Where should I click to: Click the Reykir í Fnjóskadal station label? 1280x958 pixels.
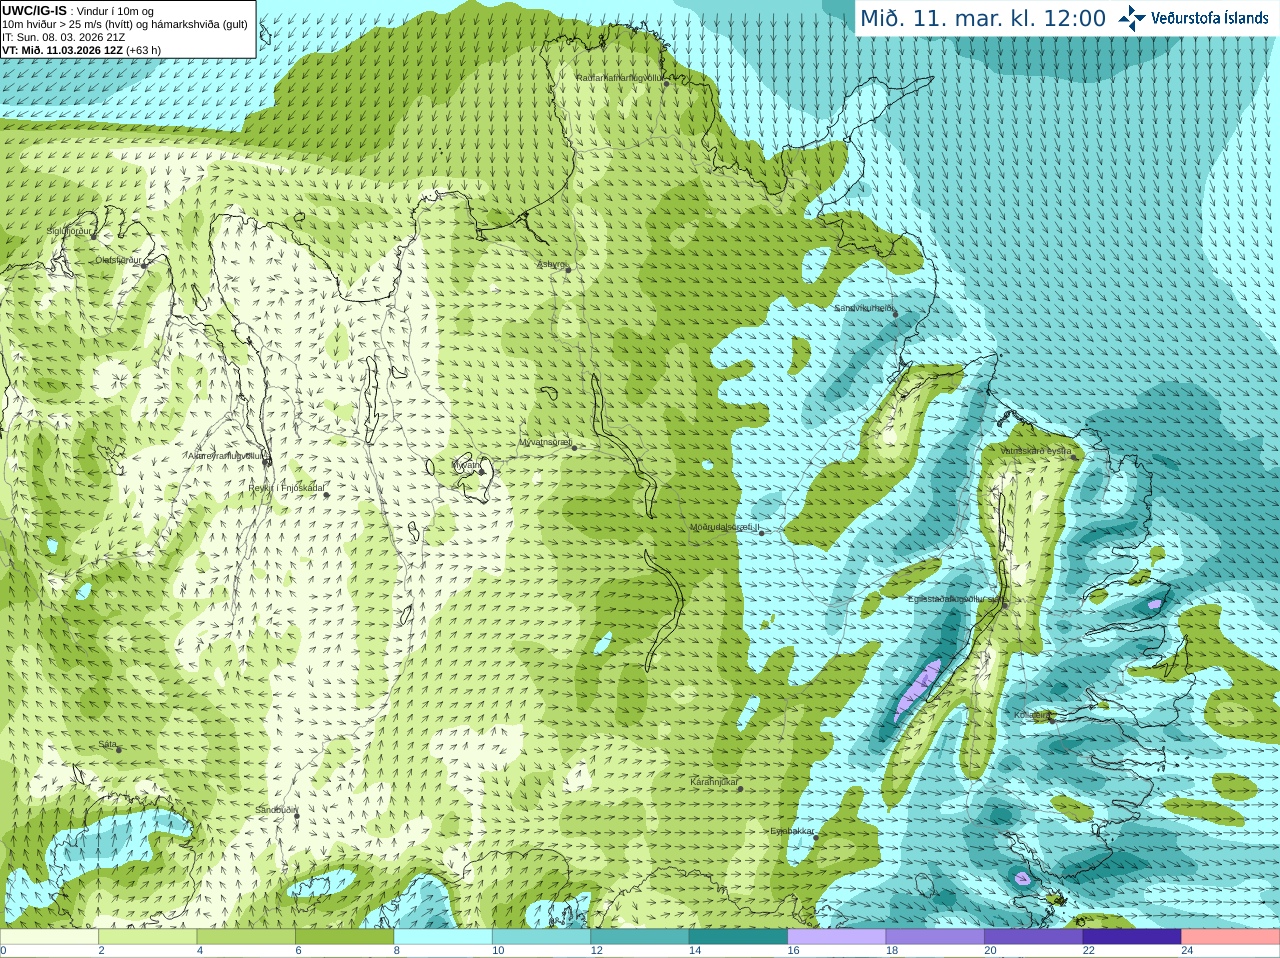[286, 488]
